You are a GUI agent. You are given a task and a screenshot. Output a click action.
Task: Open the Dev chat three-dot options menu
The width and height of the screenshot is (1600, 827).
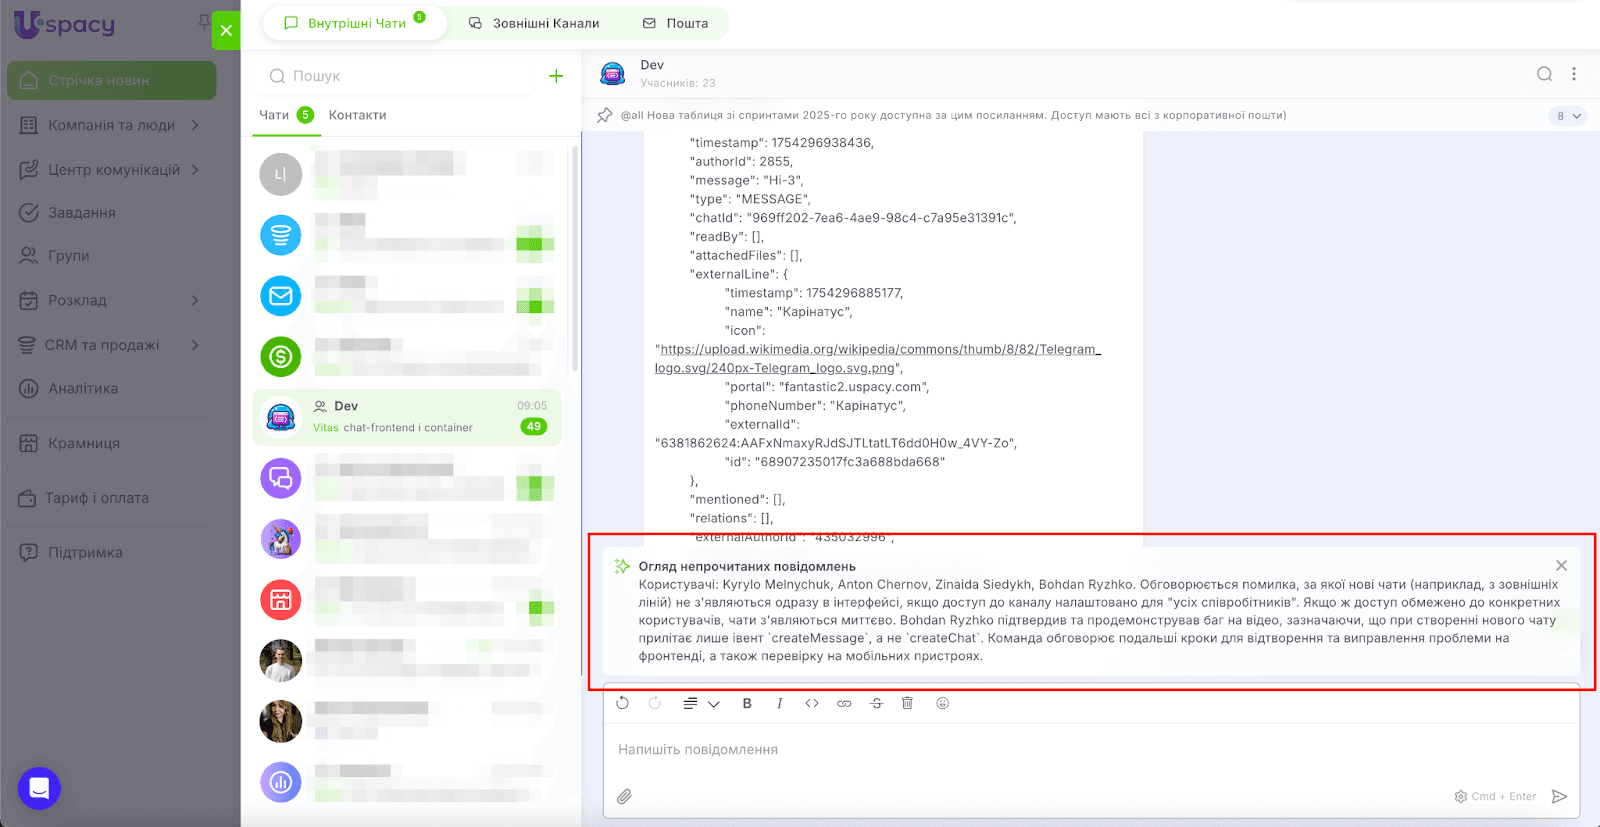pyautogui.click(x=1574, y=74)
